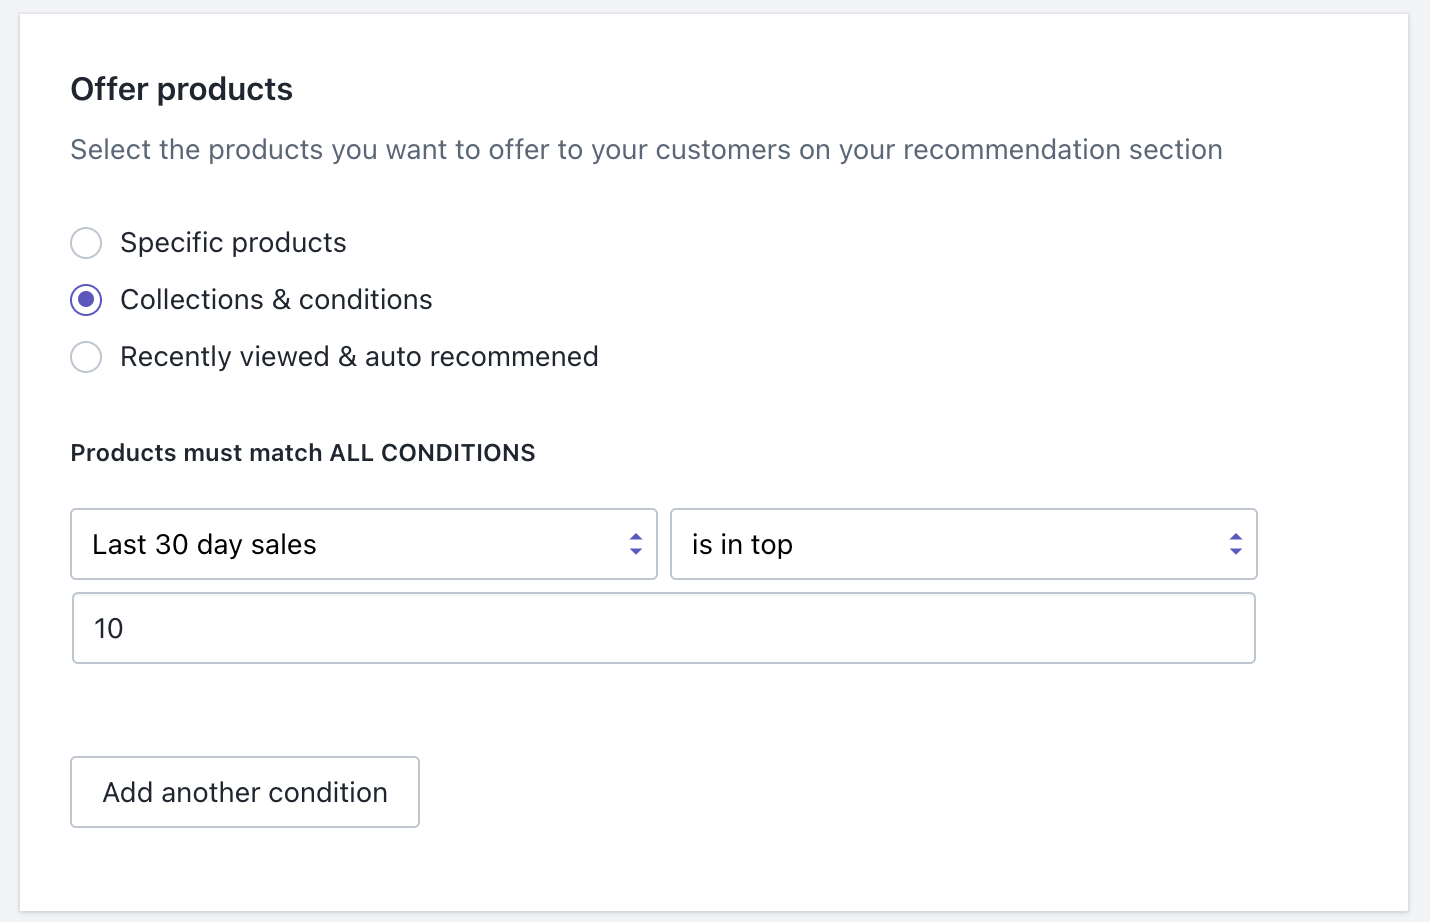Click the down arrow in is in top selector

pyautogui.click(x=1236, y=551)
